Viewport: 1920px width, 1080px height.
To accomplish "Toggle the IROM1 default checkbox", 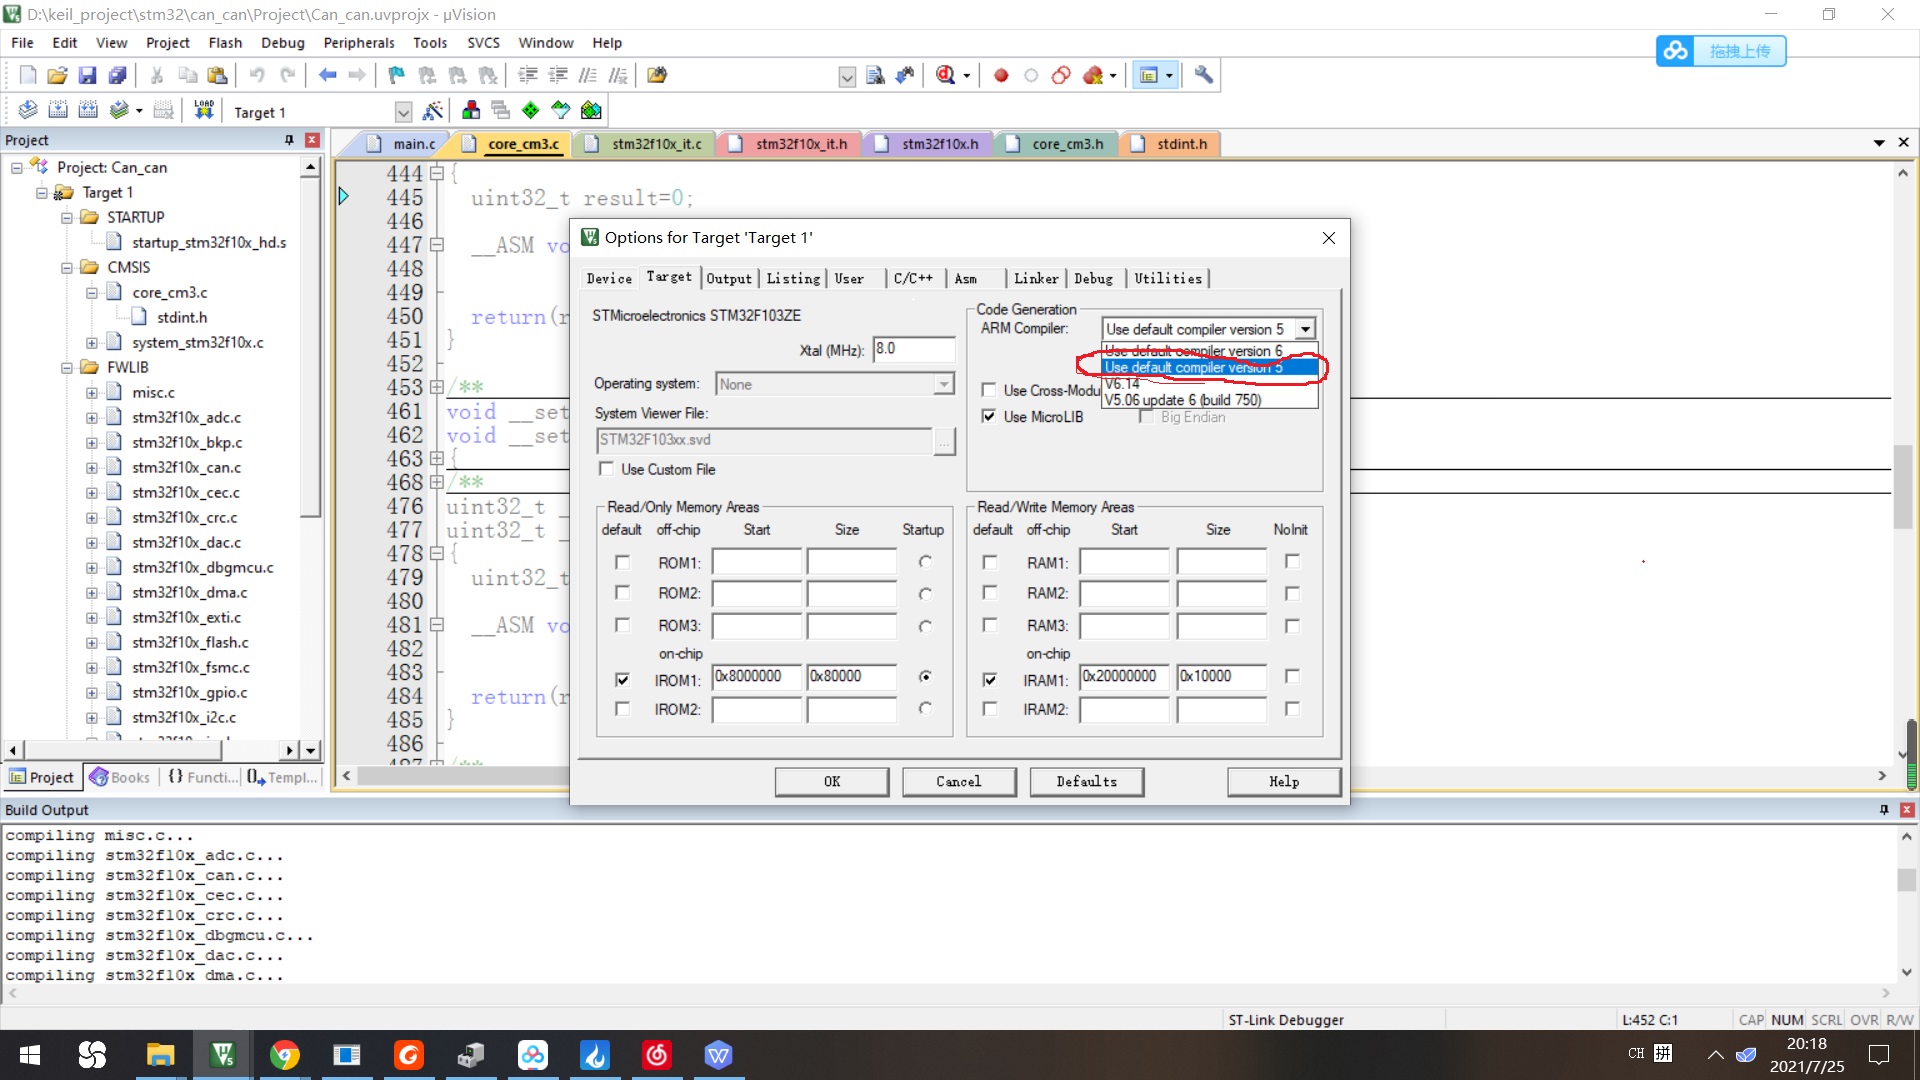I will click(x=622, y=680).
